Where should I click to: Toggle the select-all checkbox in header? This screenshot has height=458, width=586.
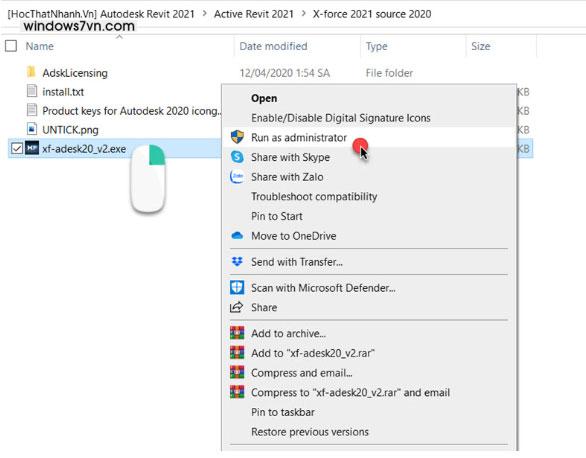[11, 46]
